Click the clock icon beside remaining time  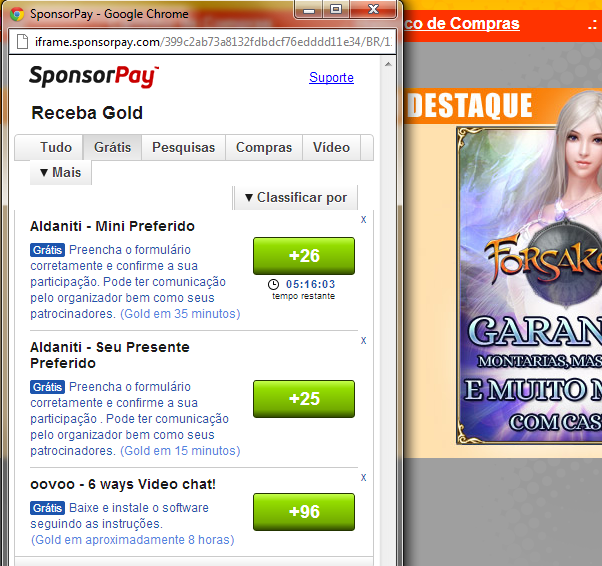[273, 285]
